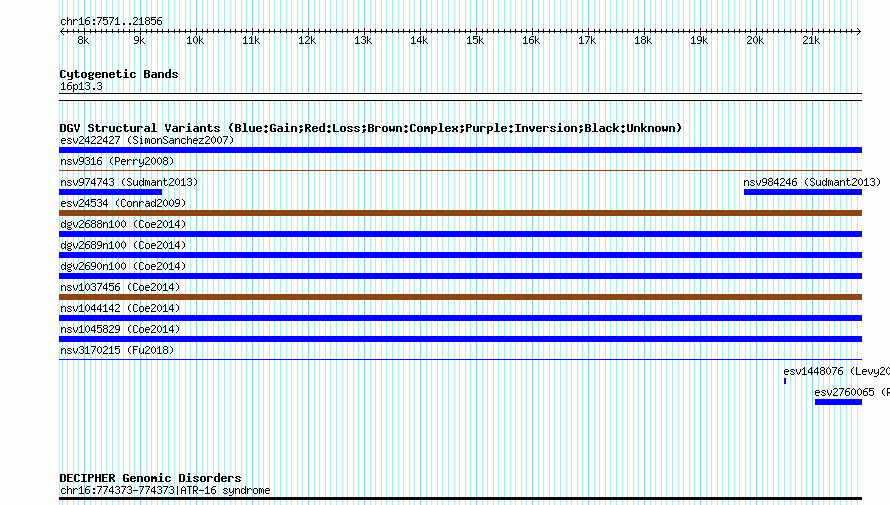Open the ATR-16 syndrome entry
The width and height of the screenshot is (890, 505).
pyautogui.click(x=165, y=490)
